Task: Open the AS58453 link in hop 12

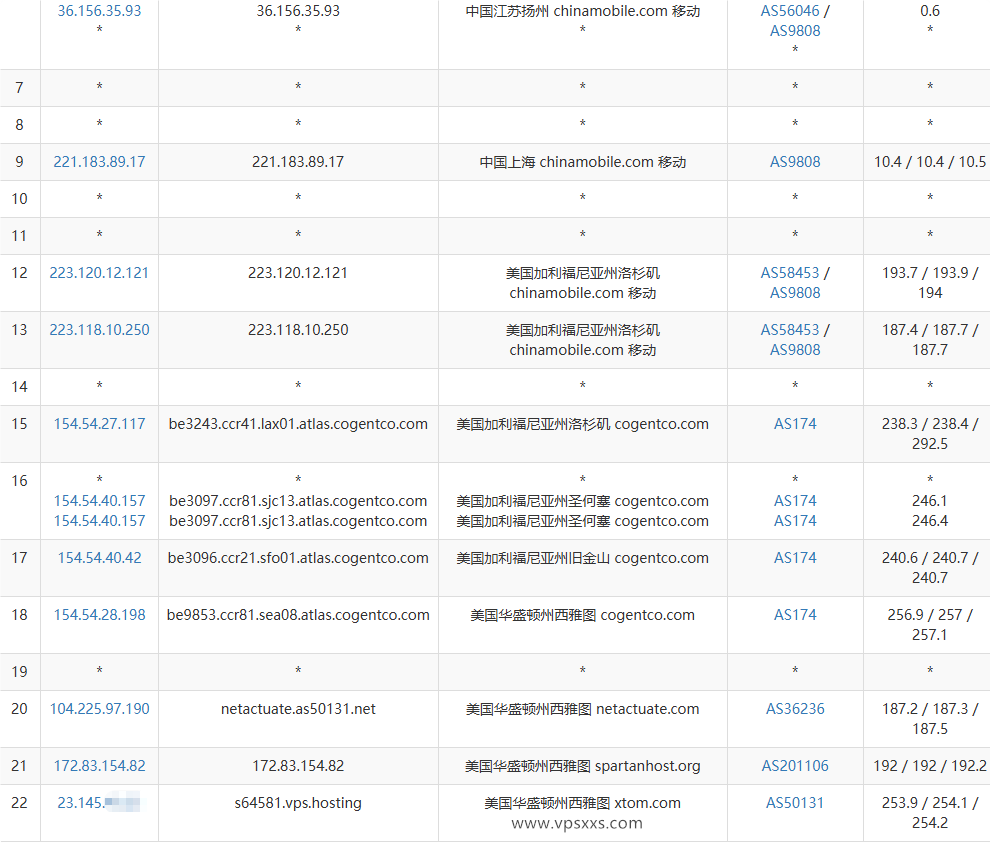Action: [789, 273]
